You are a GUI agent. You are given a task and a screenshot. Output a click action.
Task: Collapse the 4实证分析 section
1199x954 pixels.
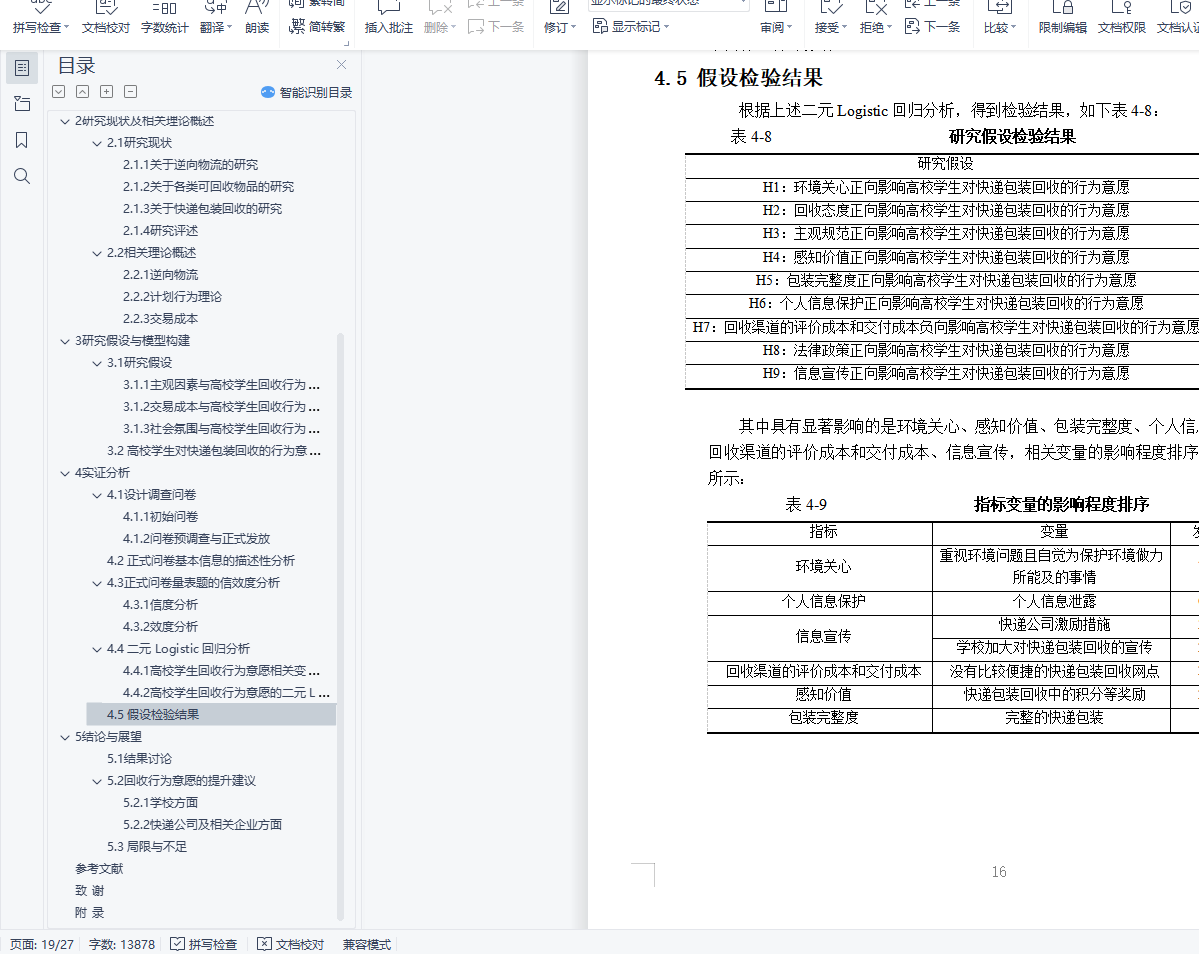65,474
